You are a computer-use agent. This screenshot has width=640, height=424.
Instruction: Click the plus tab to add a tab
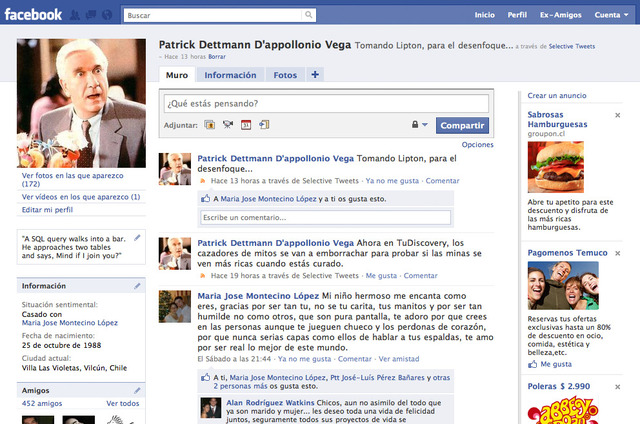[x=315, y=75]
